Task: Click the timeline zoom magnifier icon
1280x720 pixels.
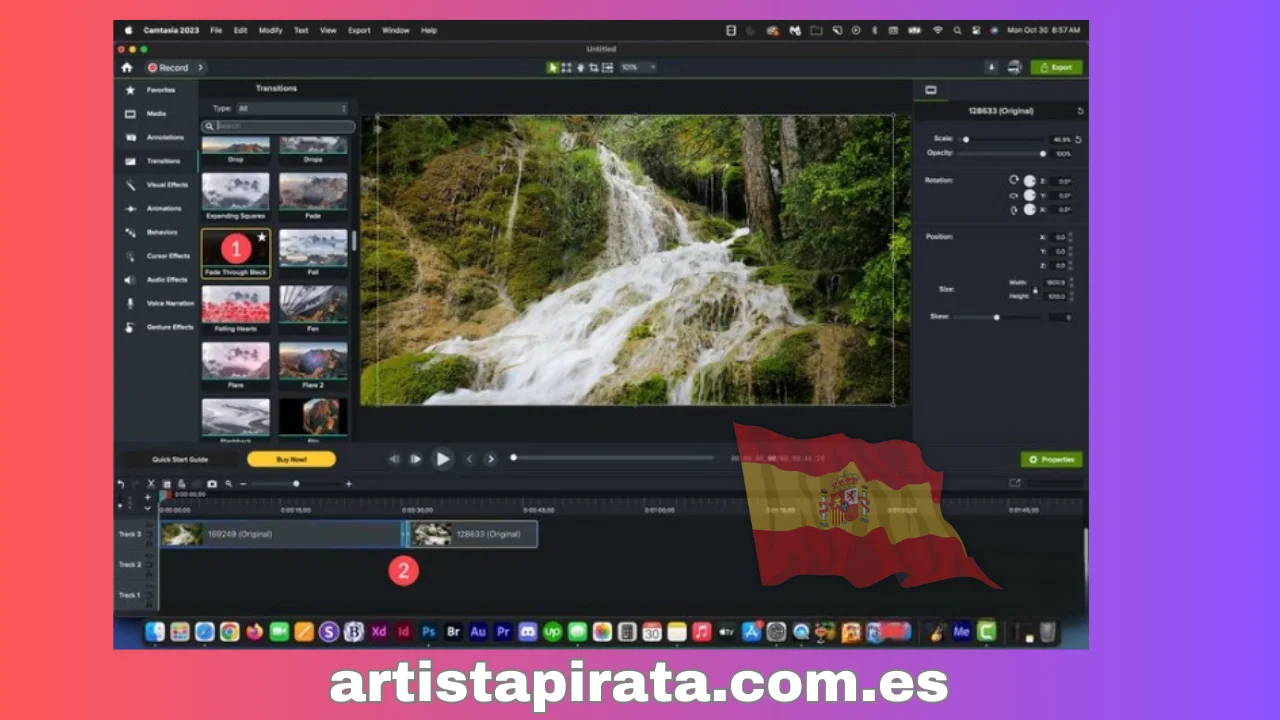Action: (x=229, y=484)
